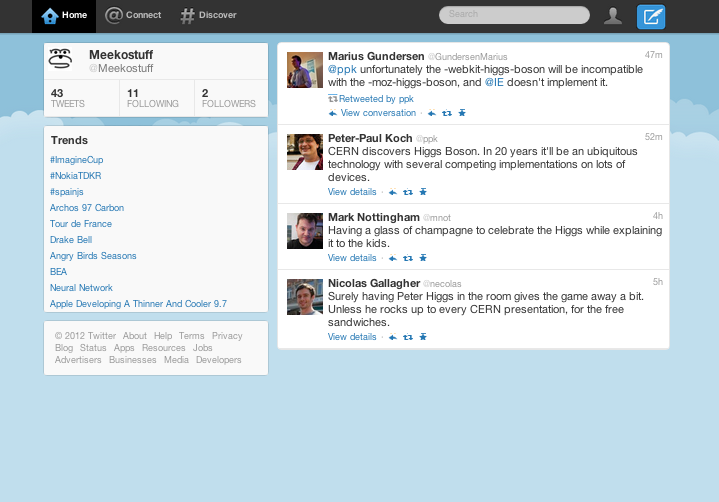
Task: Open Mark Nottingham's profile picture
Action: coord(305,230)
